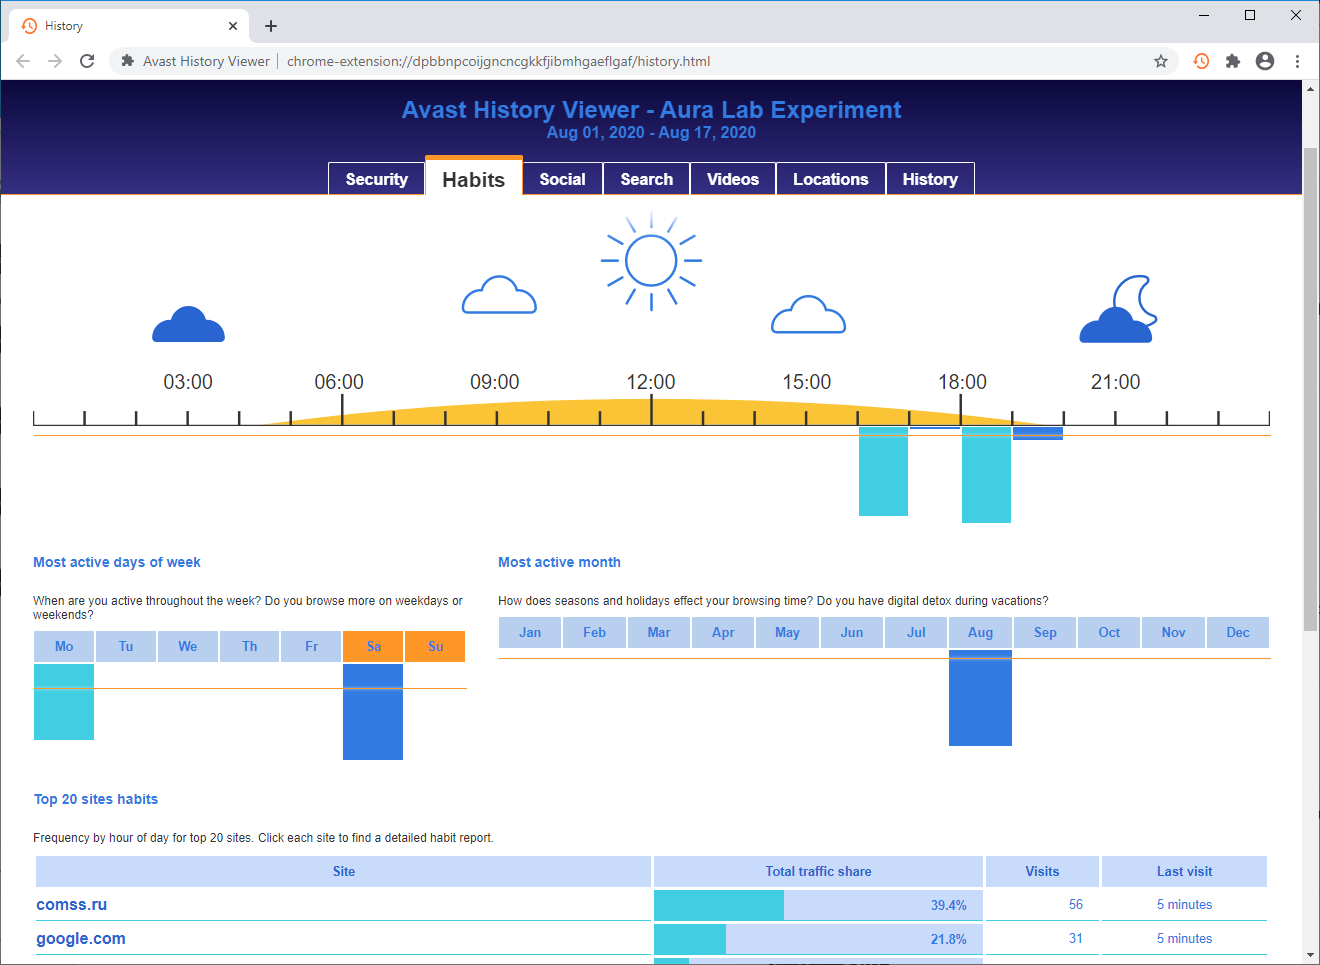The image size is (1320, 965).
Task: Open the google.com site habit report
Action: 81,939
